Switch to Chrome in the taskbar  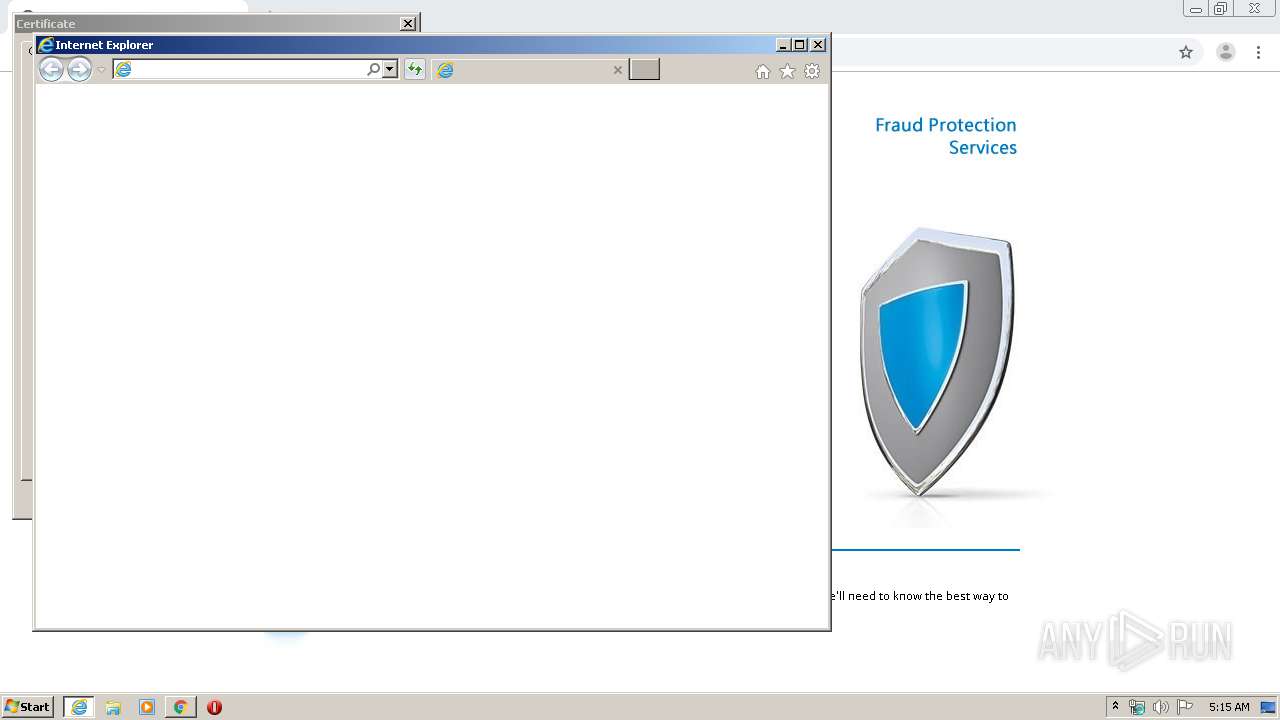pyautogui.click(x=181, y=707)
